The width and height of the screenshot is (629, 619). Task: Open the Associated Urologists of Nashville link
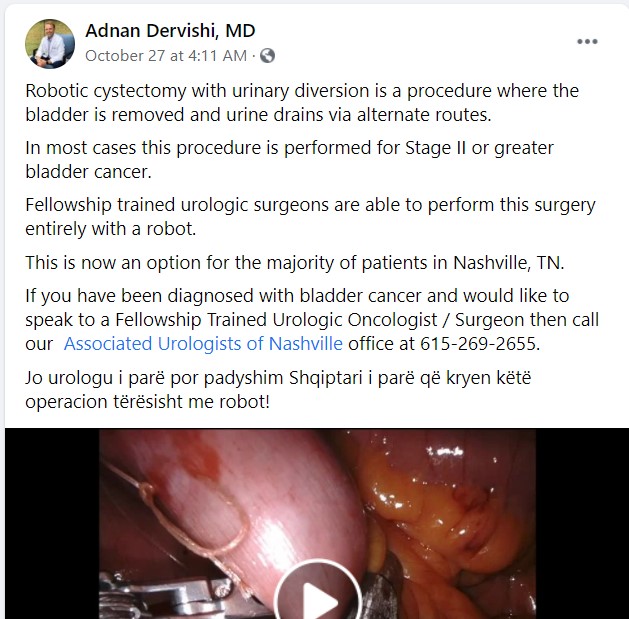203,343
